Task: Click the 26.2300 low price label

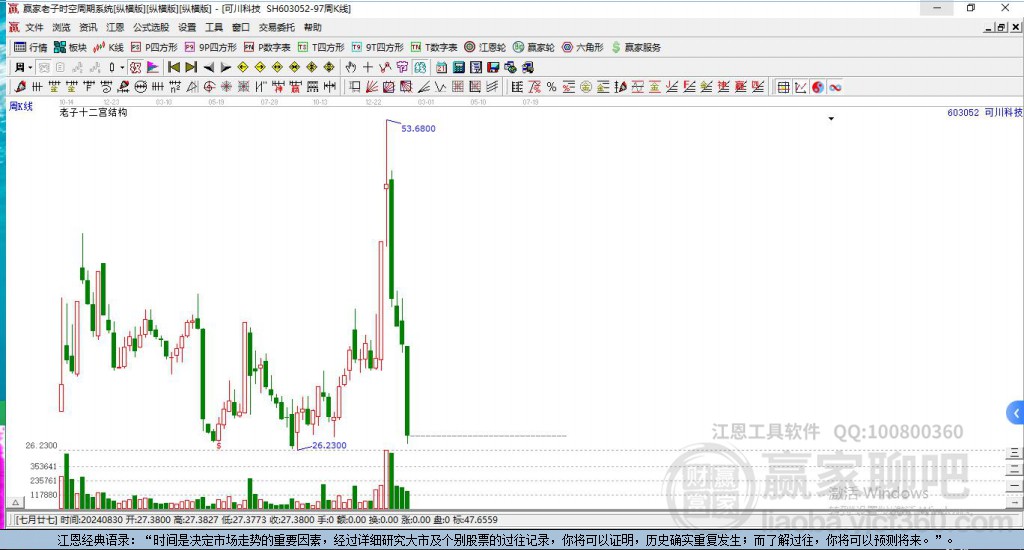Action: coord(329,445)
